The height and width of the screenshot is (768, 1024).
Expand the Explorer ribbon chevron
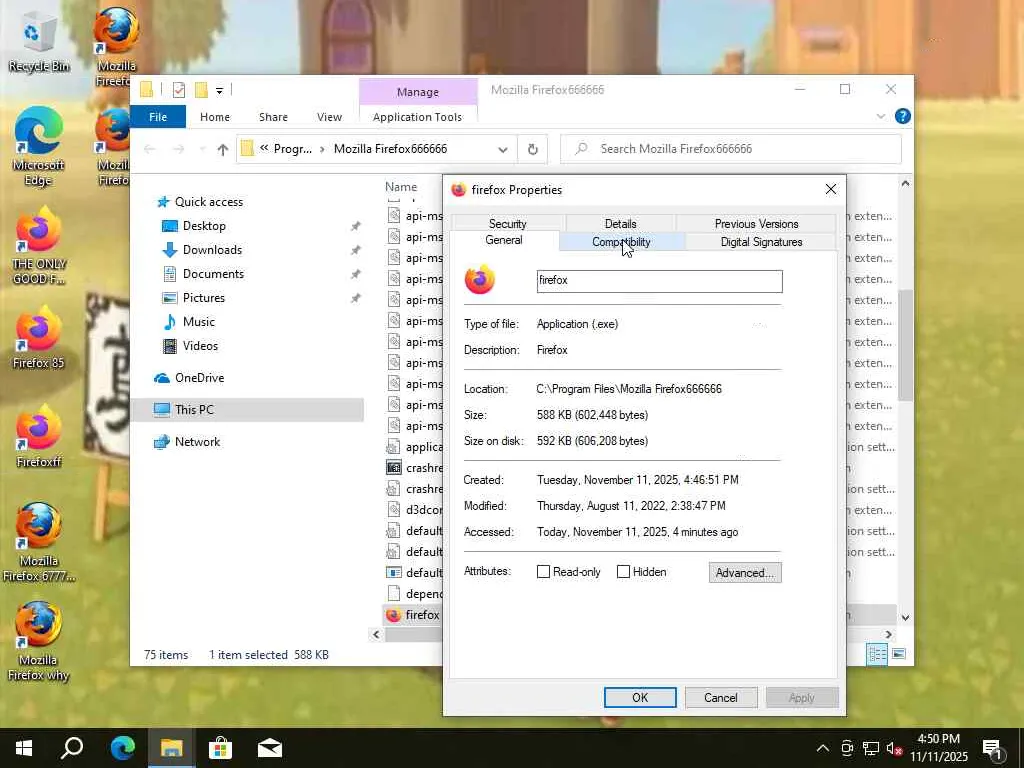pyautogui.click(x=880, y=116)
